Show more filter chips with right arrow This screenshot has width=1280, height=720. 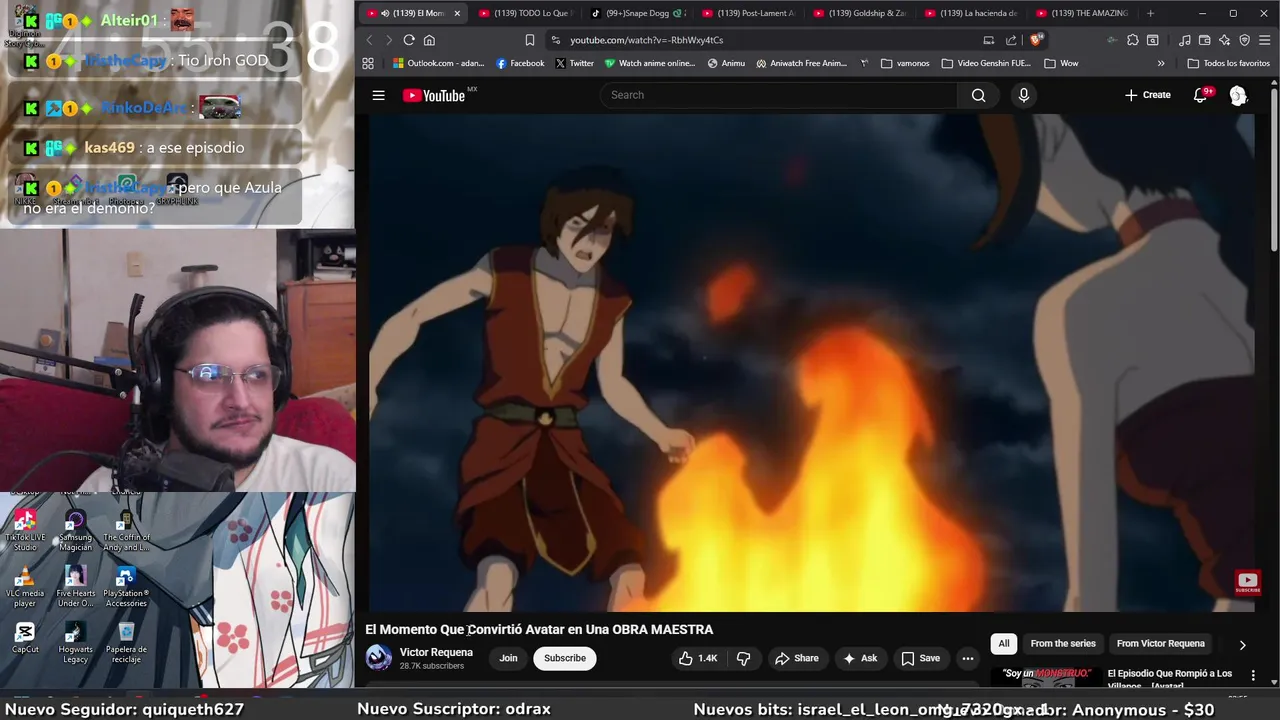1242,645
